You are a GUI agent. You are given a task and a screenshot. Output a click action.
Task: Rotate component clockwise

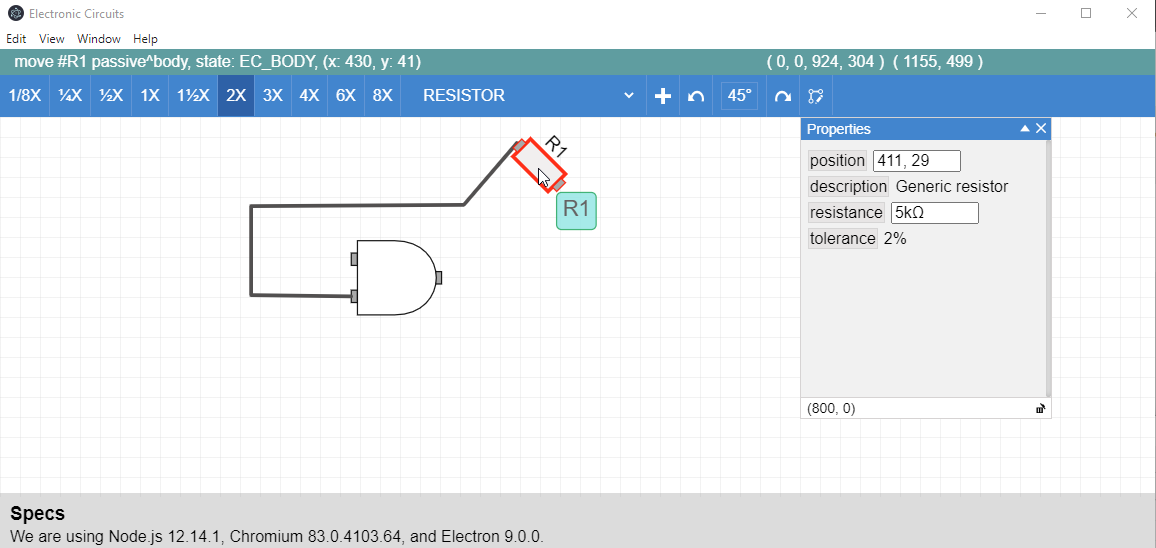click(x=782, y=96)
